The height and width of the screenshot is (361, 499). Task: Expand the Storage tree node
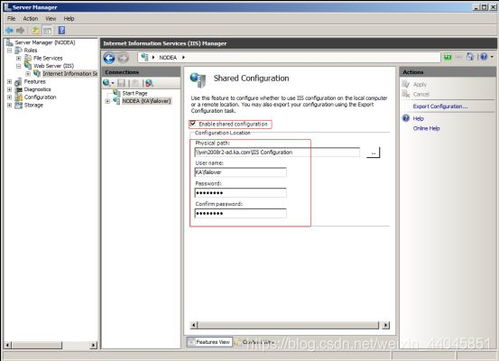[x=10, y=105]
